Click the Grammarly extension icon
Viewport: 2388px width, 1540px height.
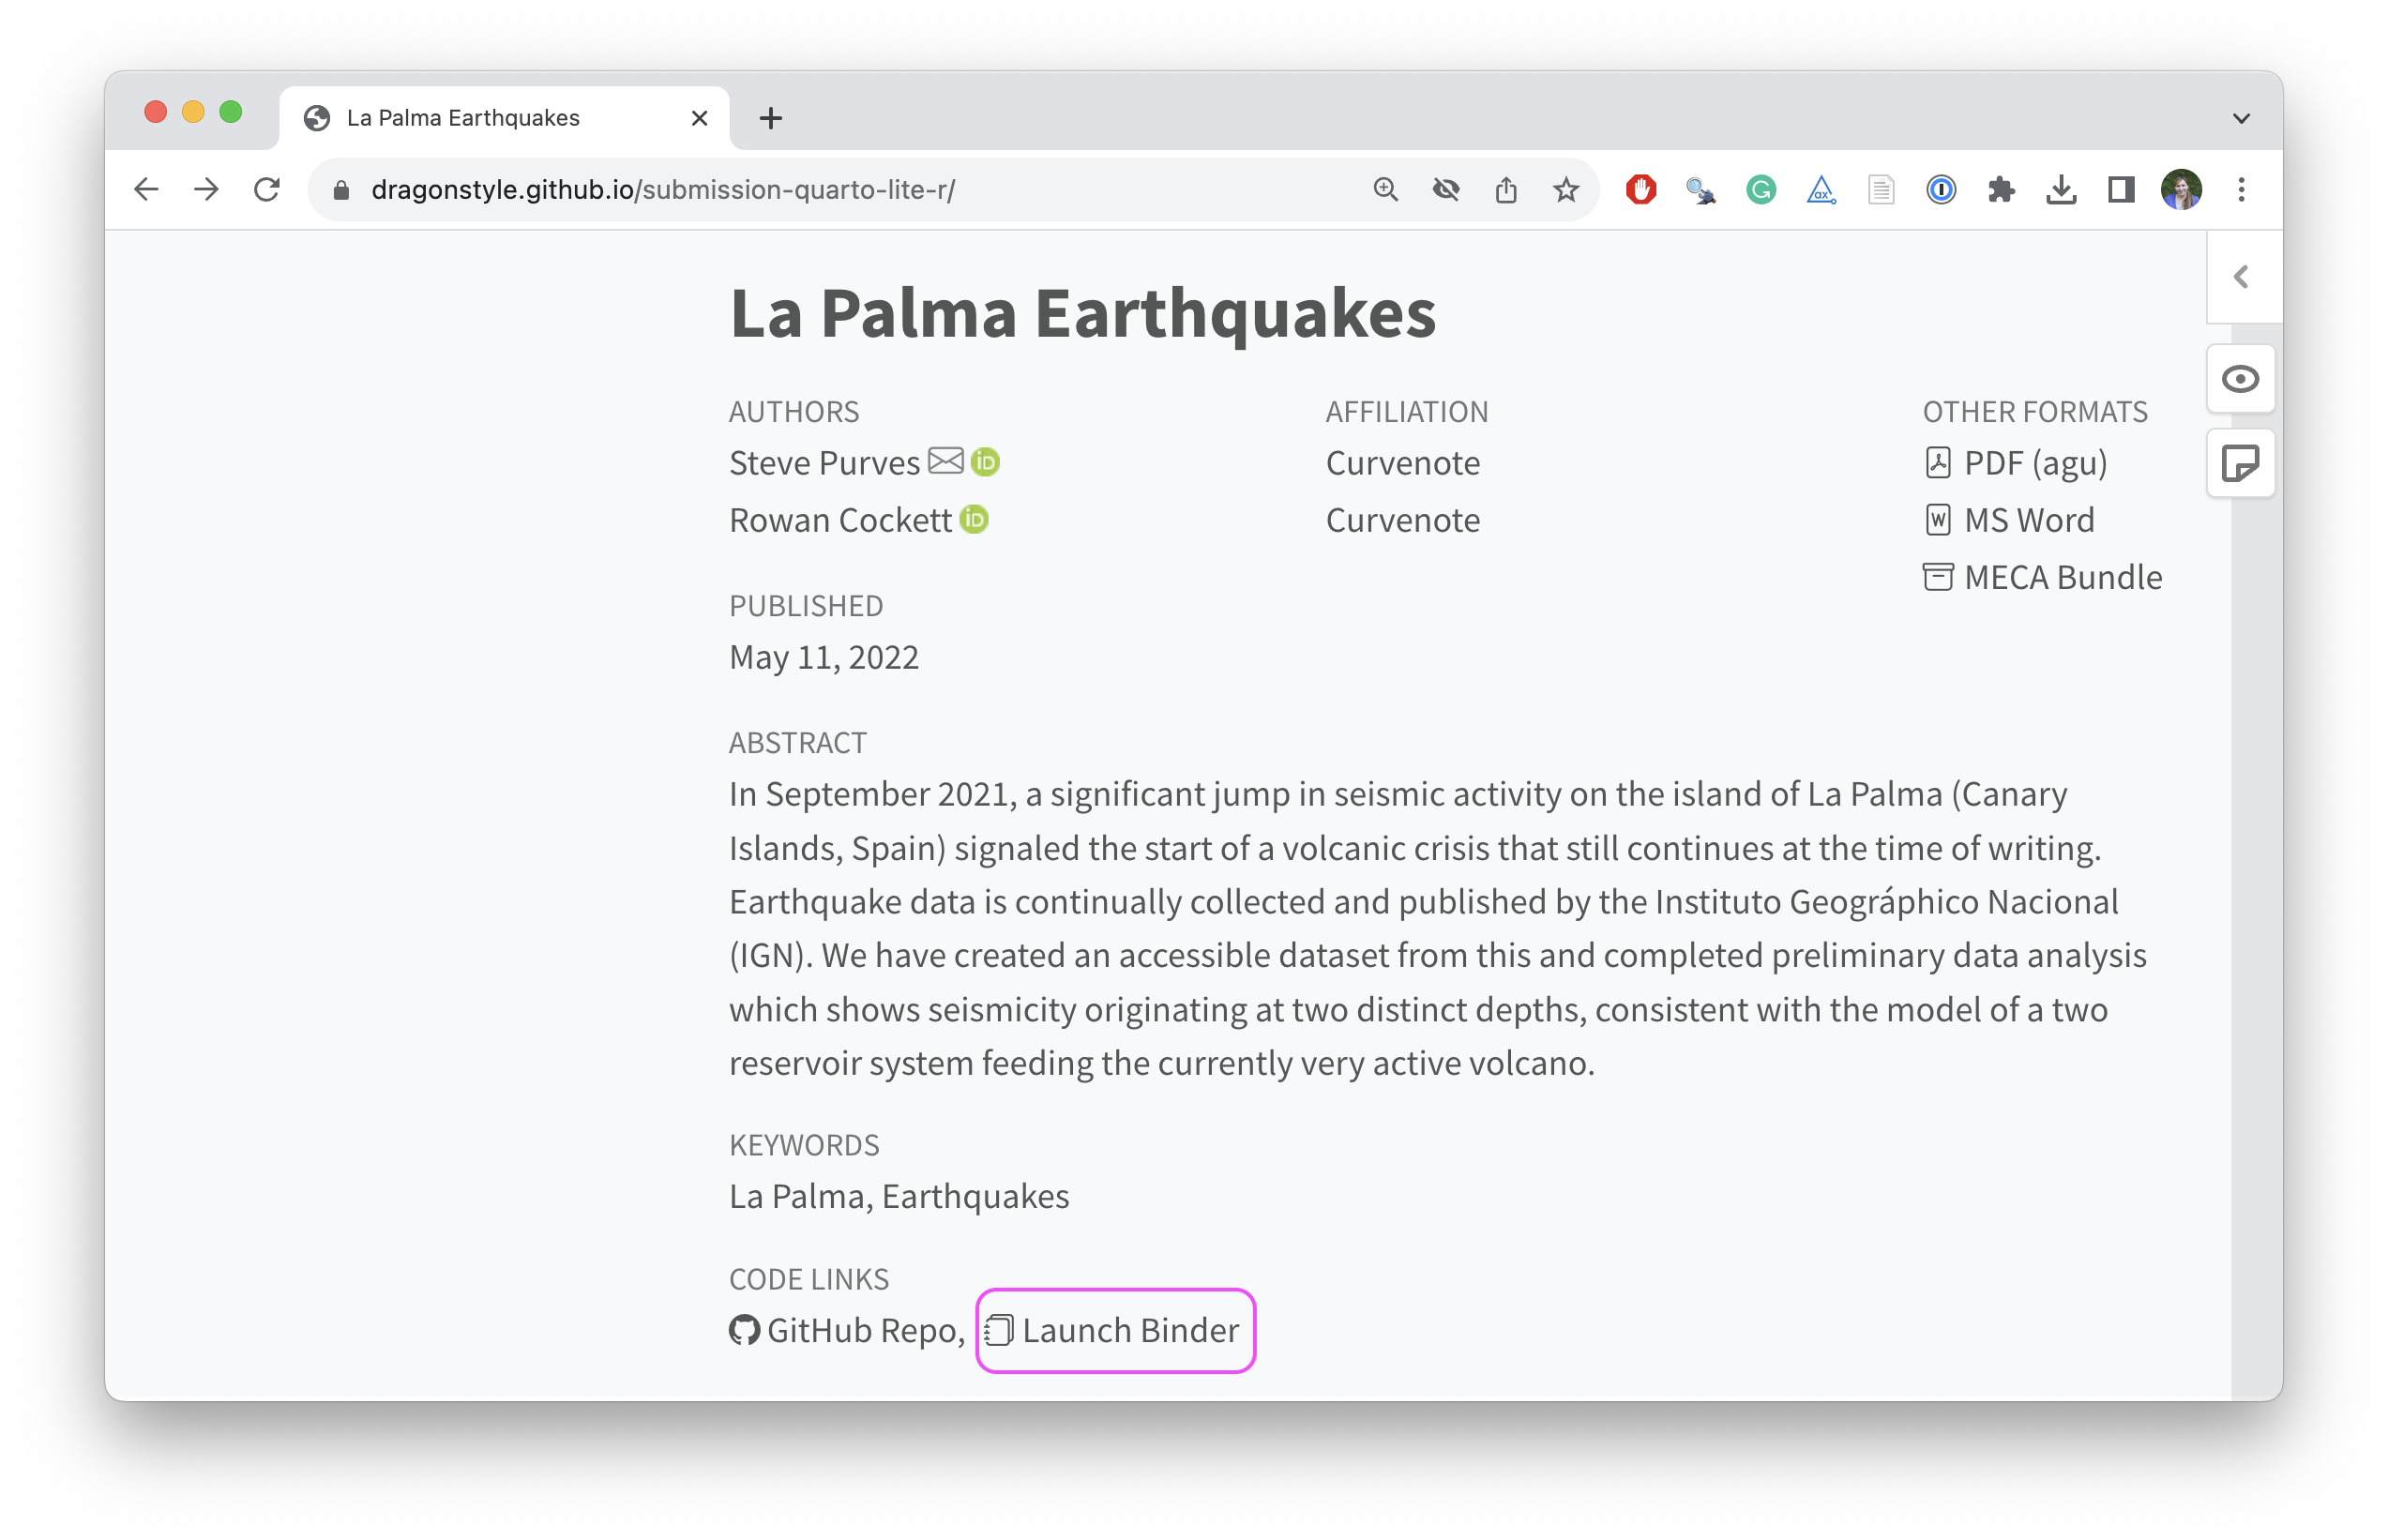(1761, 189)
